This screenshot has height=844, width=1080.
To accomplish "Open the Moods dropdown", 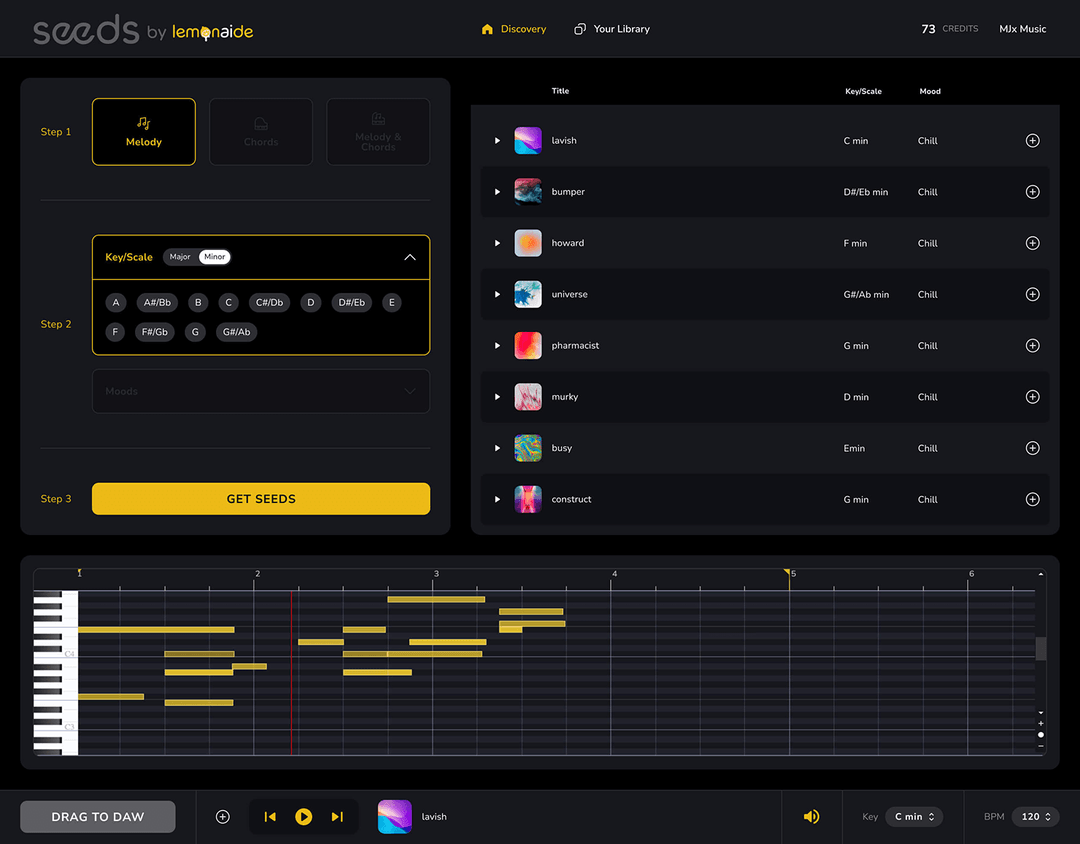I will tap(260, 391).
